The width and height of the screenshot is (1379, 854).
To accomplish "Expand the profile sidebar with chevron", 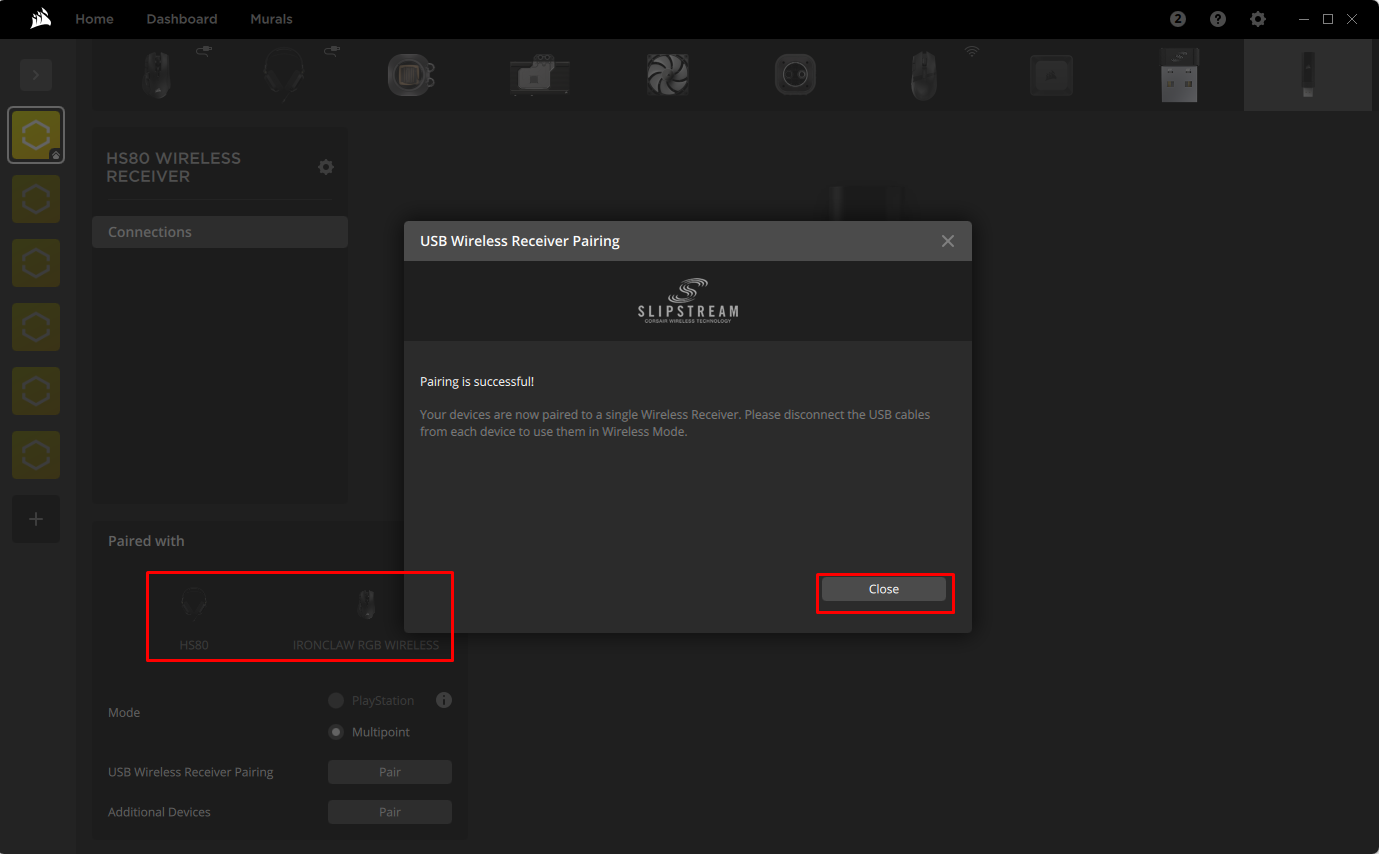I will pos(36,75).
